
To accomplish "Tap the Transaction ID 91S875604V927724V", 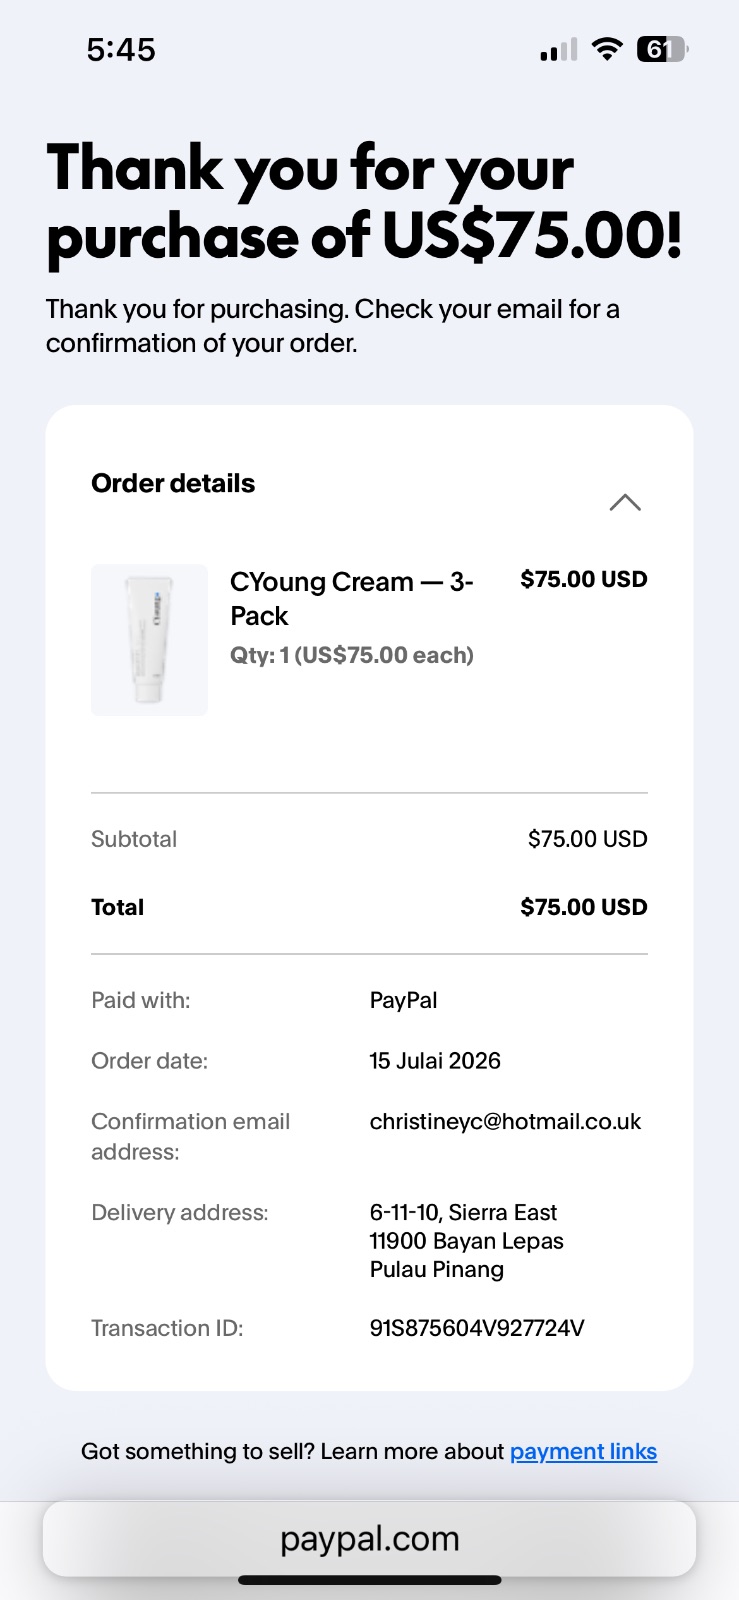I will coord(477,1328).
